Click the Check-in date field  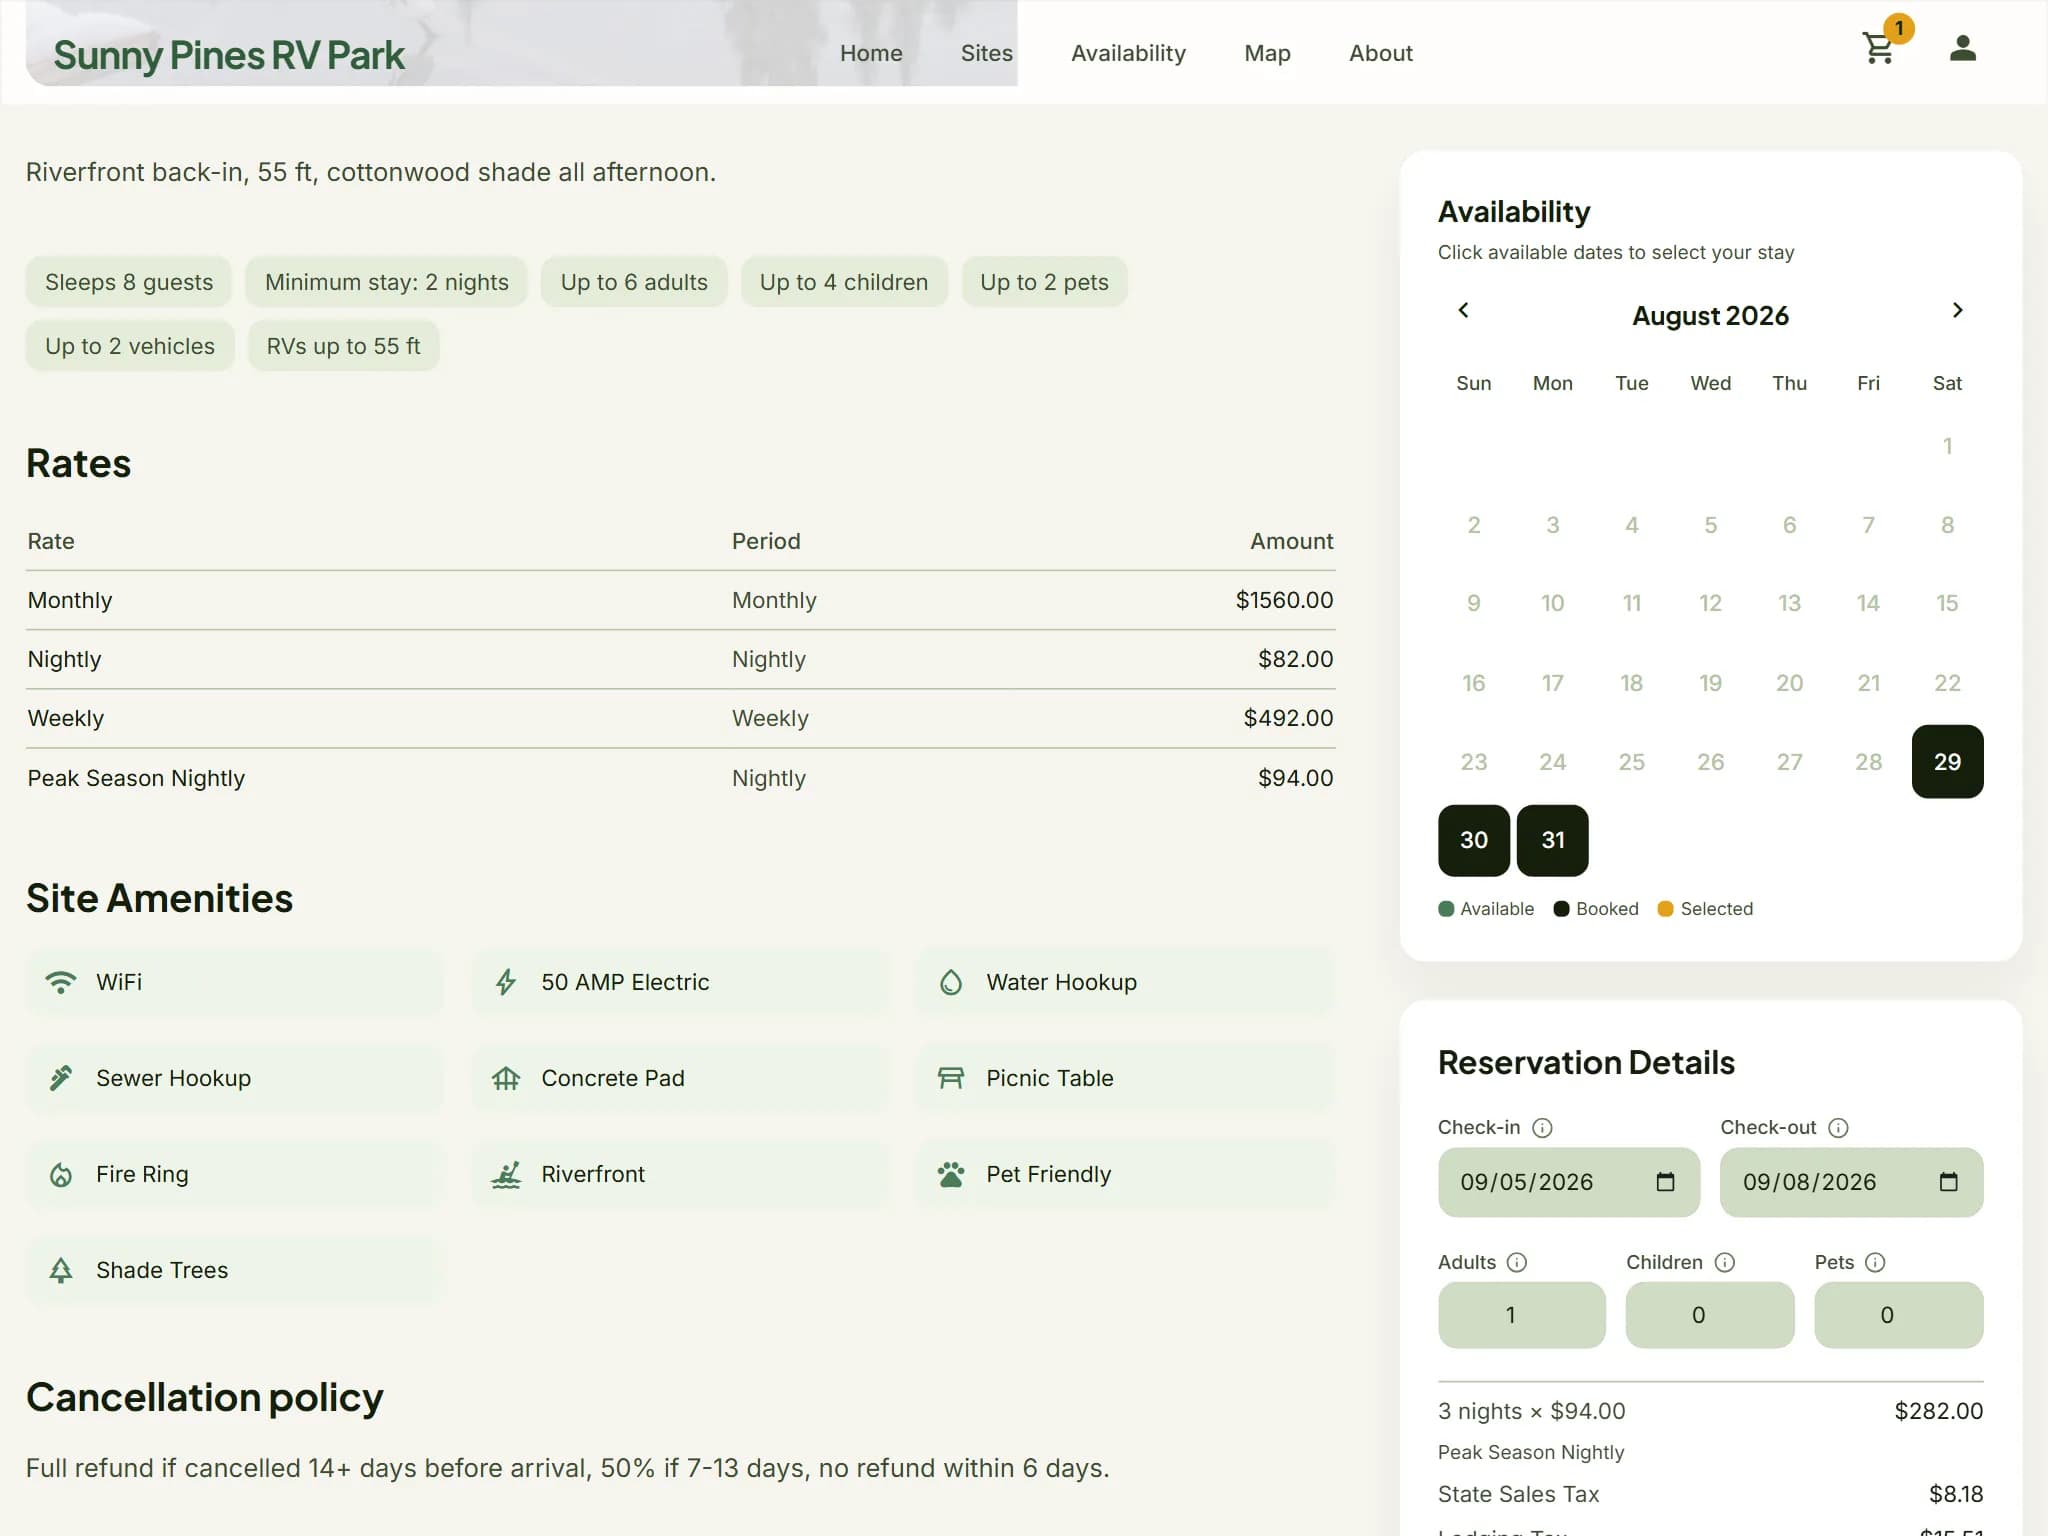pos(1569,1182)
